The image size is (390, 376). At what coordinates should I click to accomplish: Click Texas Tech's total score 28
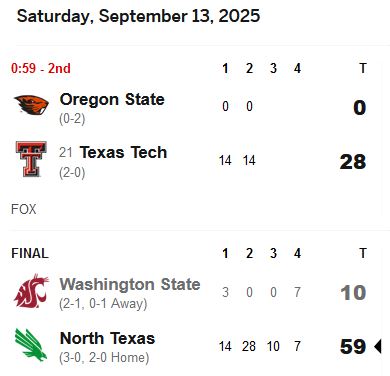point(353,162)
